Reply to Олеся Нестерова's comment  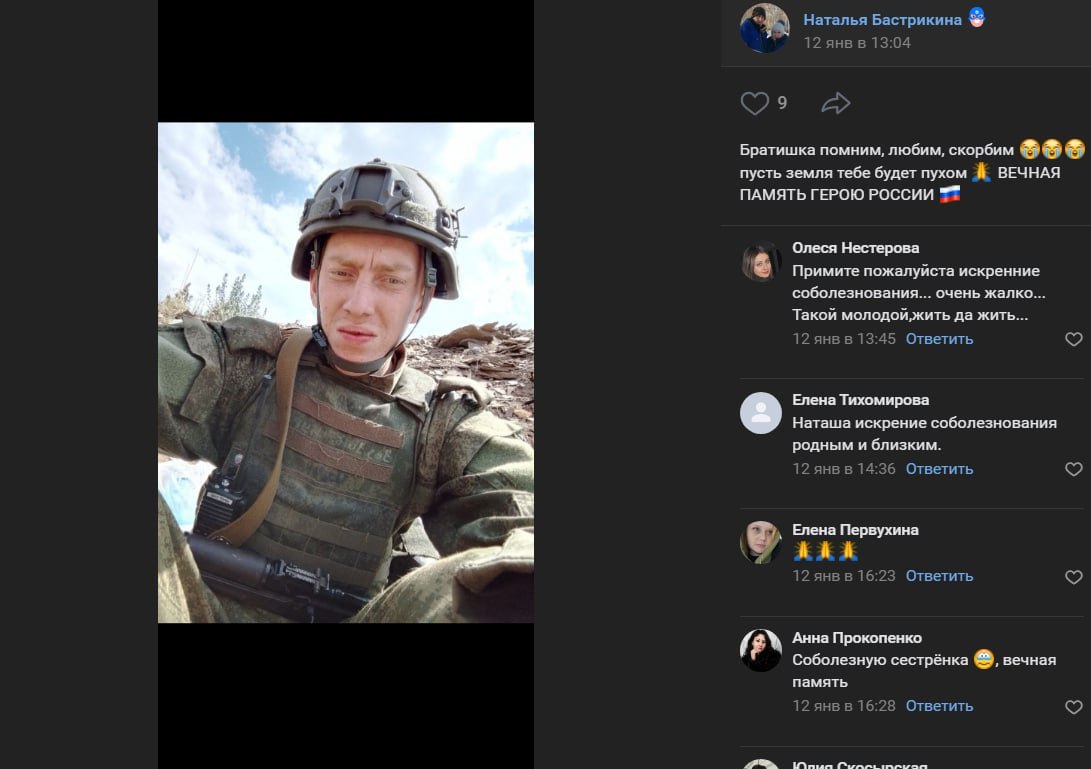(x=939, y=339)
